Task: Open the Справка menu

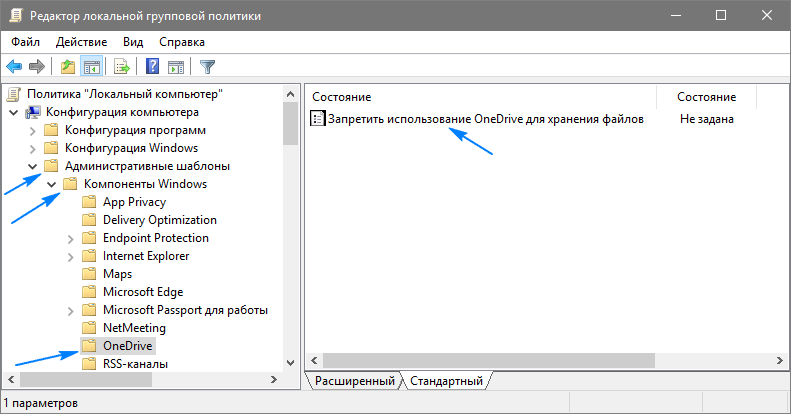Action: (182, 42)
